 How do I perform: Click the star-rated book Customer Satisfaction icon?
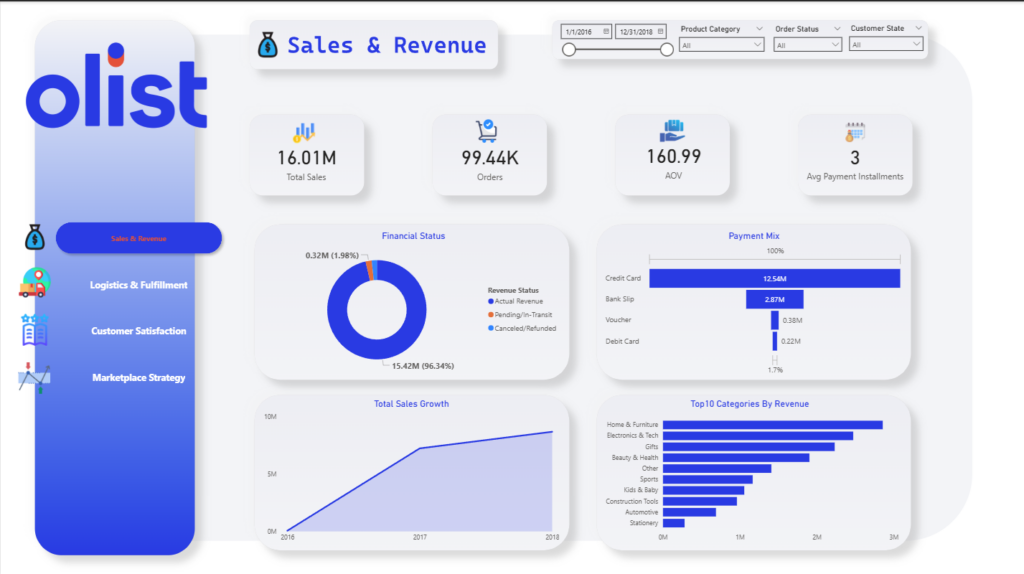(x=34, y=330)
